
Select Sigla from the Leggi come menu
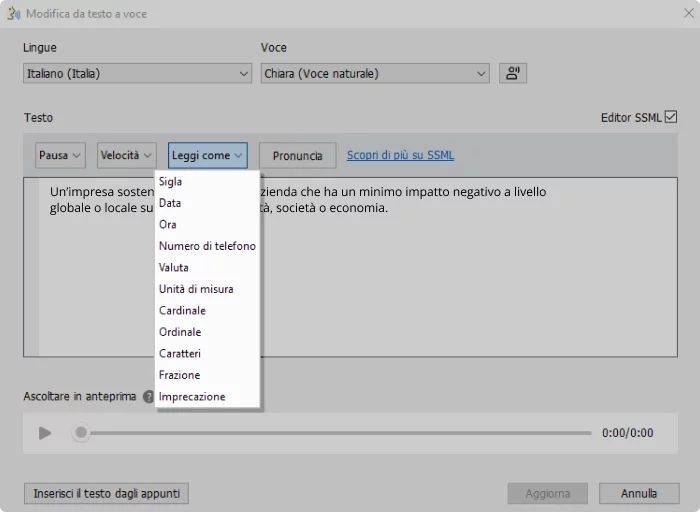207,182
